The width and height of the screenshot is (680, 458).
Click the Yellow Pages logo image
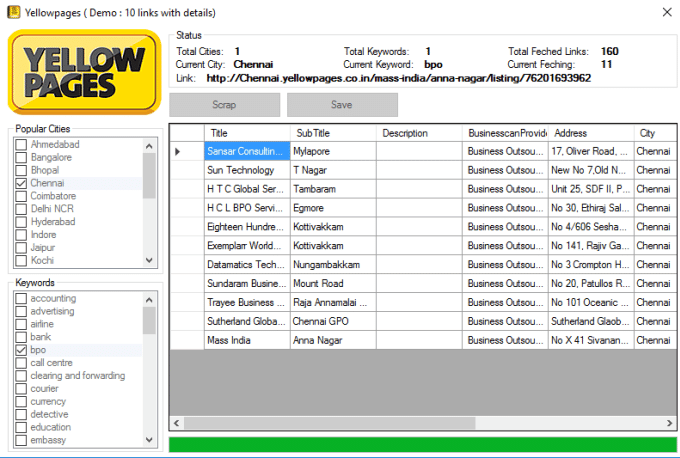85,72
